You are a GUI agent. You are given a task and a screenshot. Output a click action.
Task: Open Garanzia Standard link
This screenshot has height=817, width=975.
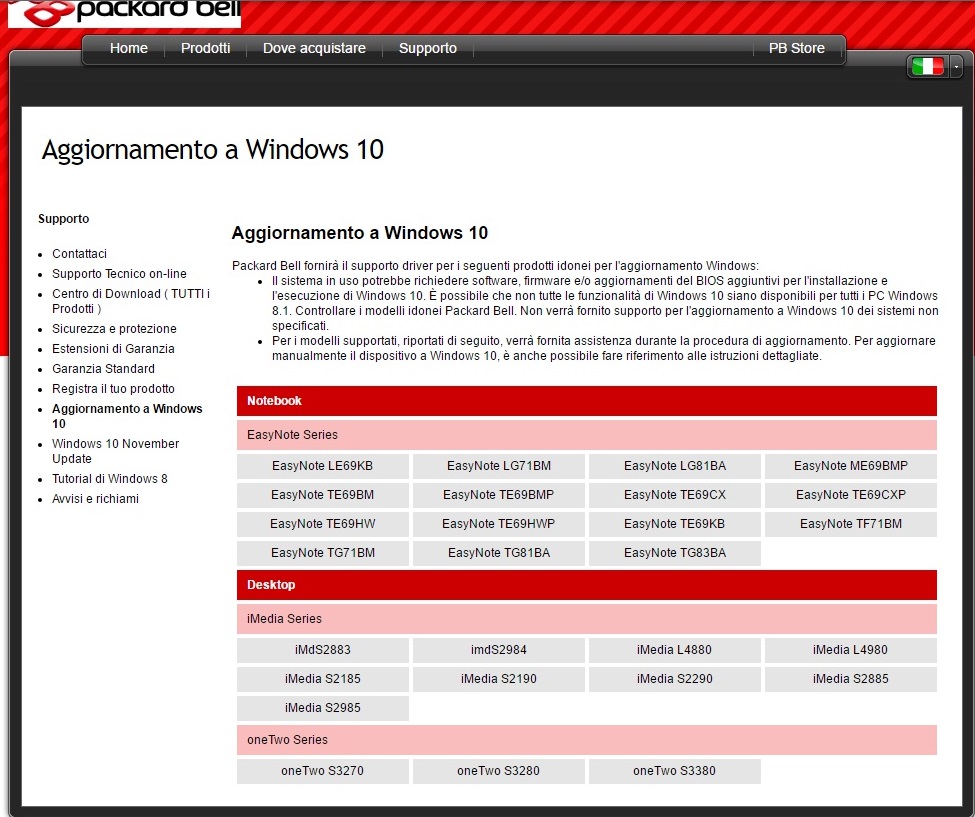pos(103,368)
